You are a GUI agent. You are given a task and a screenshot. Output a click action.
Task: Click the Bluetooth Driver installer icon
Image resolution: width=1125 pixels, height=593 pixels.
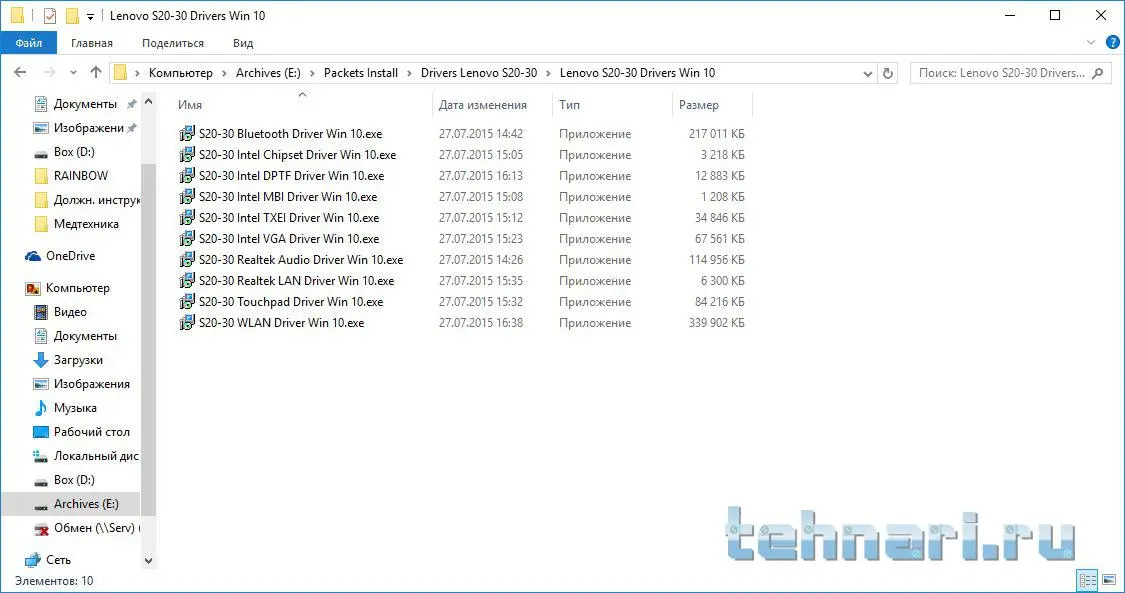187,133
